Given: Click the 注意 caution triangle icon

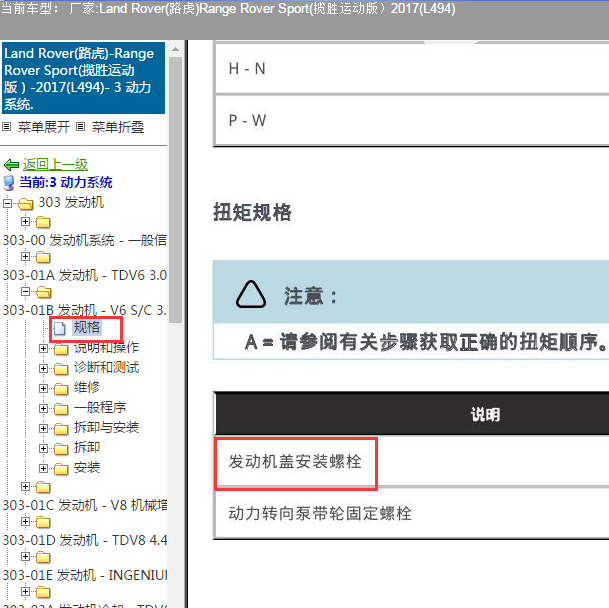Looking at the screenshot, I should tap(251, 295).
